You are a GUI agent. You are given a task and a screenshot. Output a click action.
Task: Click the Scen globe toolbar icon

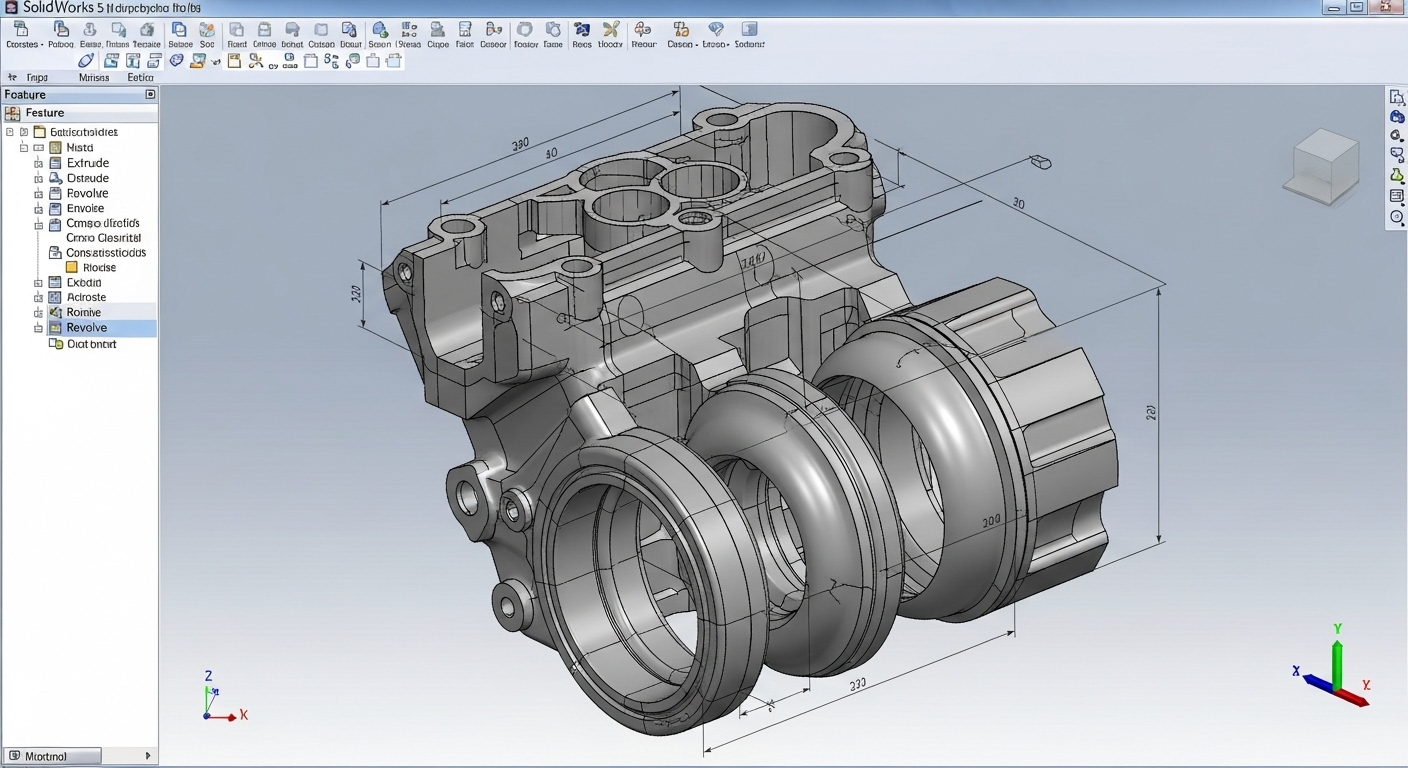pos(380,30)
